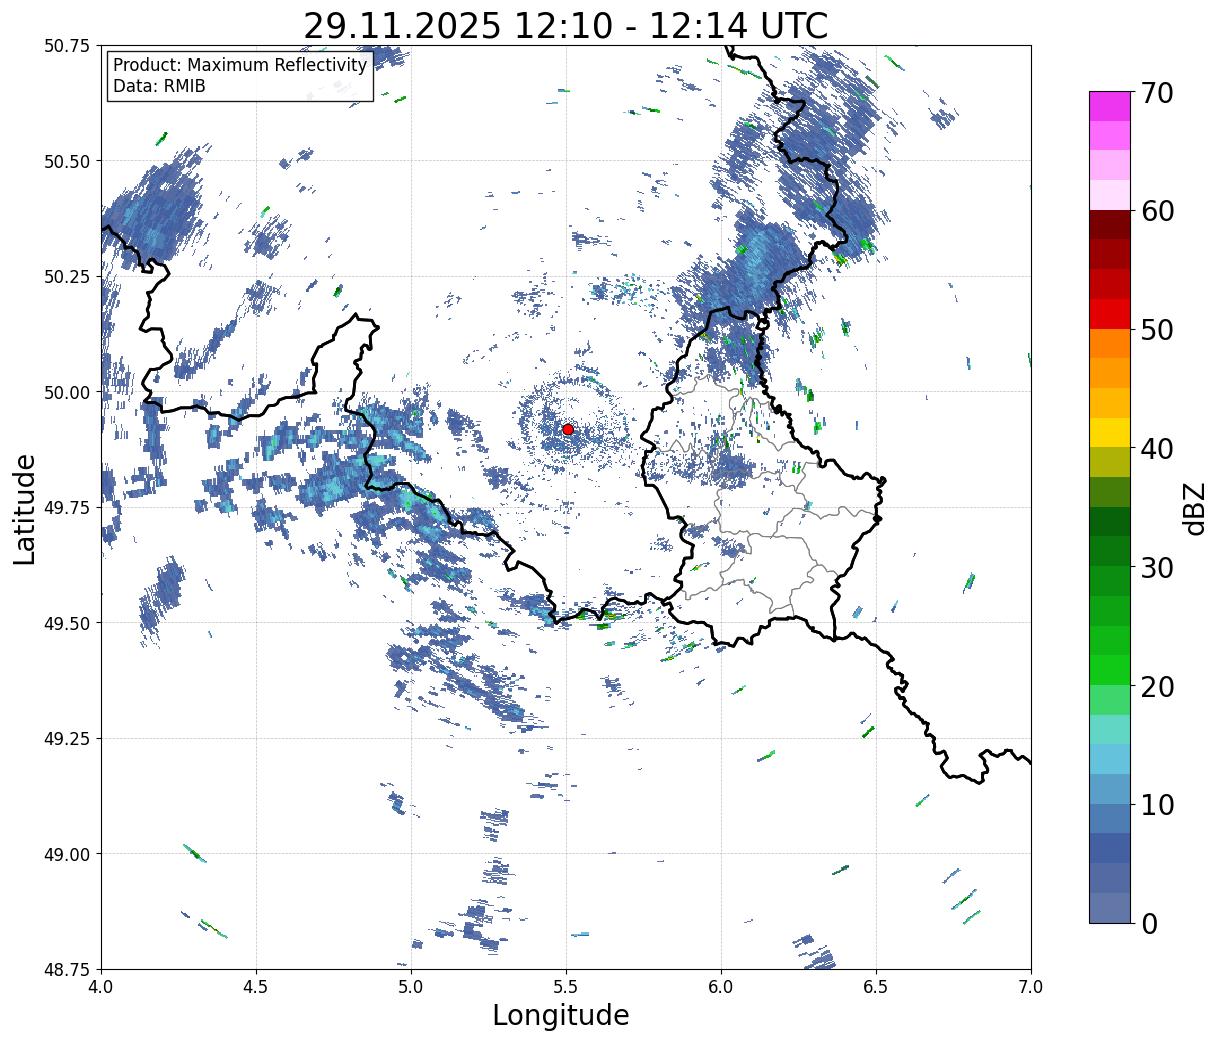This screenshot has width=1219, height=1040.
Task: Click the dark maroon colorbar swatch below 60
Action: click(x=1110, y=225)
